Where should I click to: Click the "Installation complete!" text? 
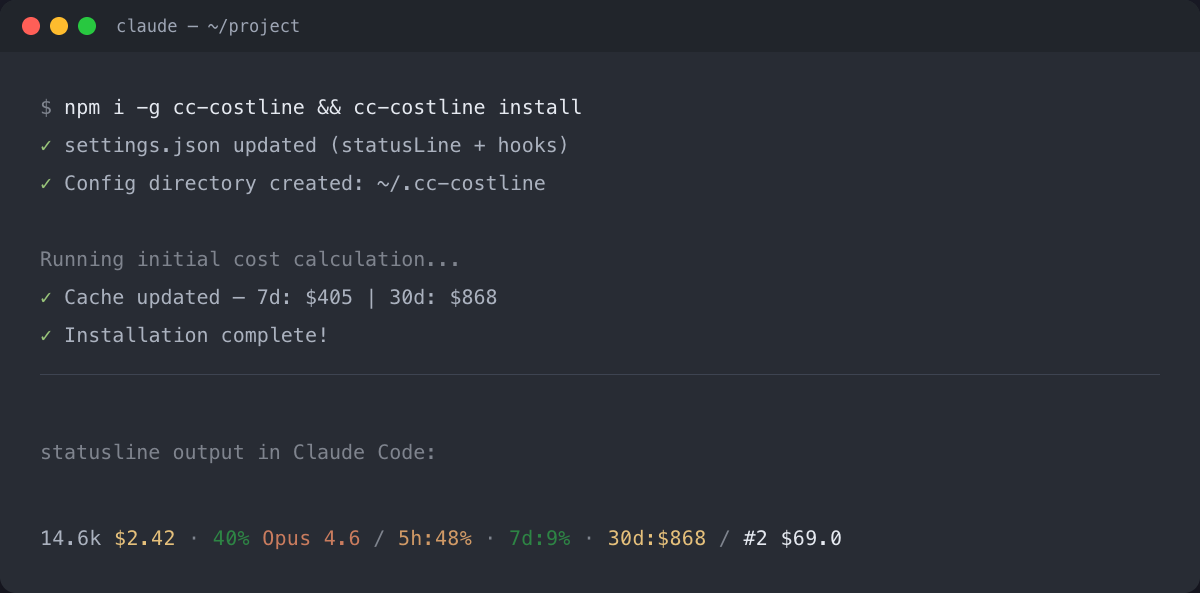point(196,335)
